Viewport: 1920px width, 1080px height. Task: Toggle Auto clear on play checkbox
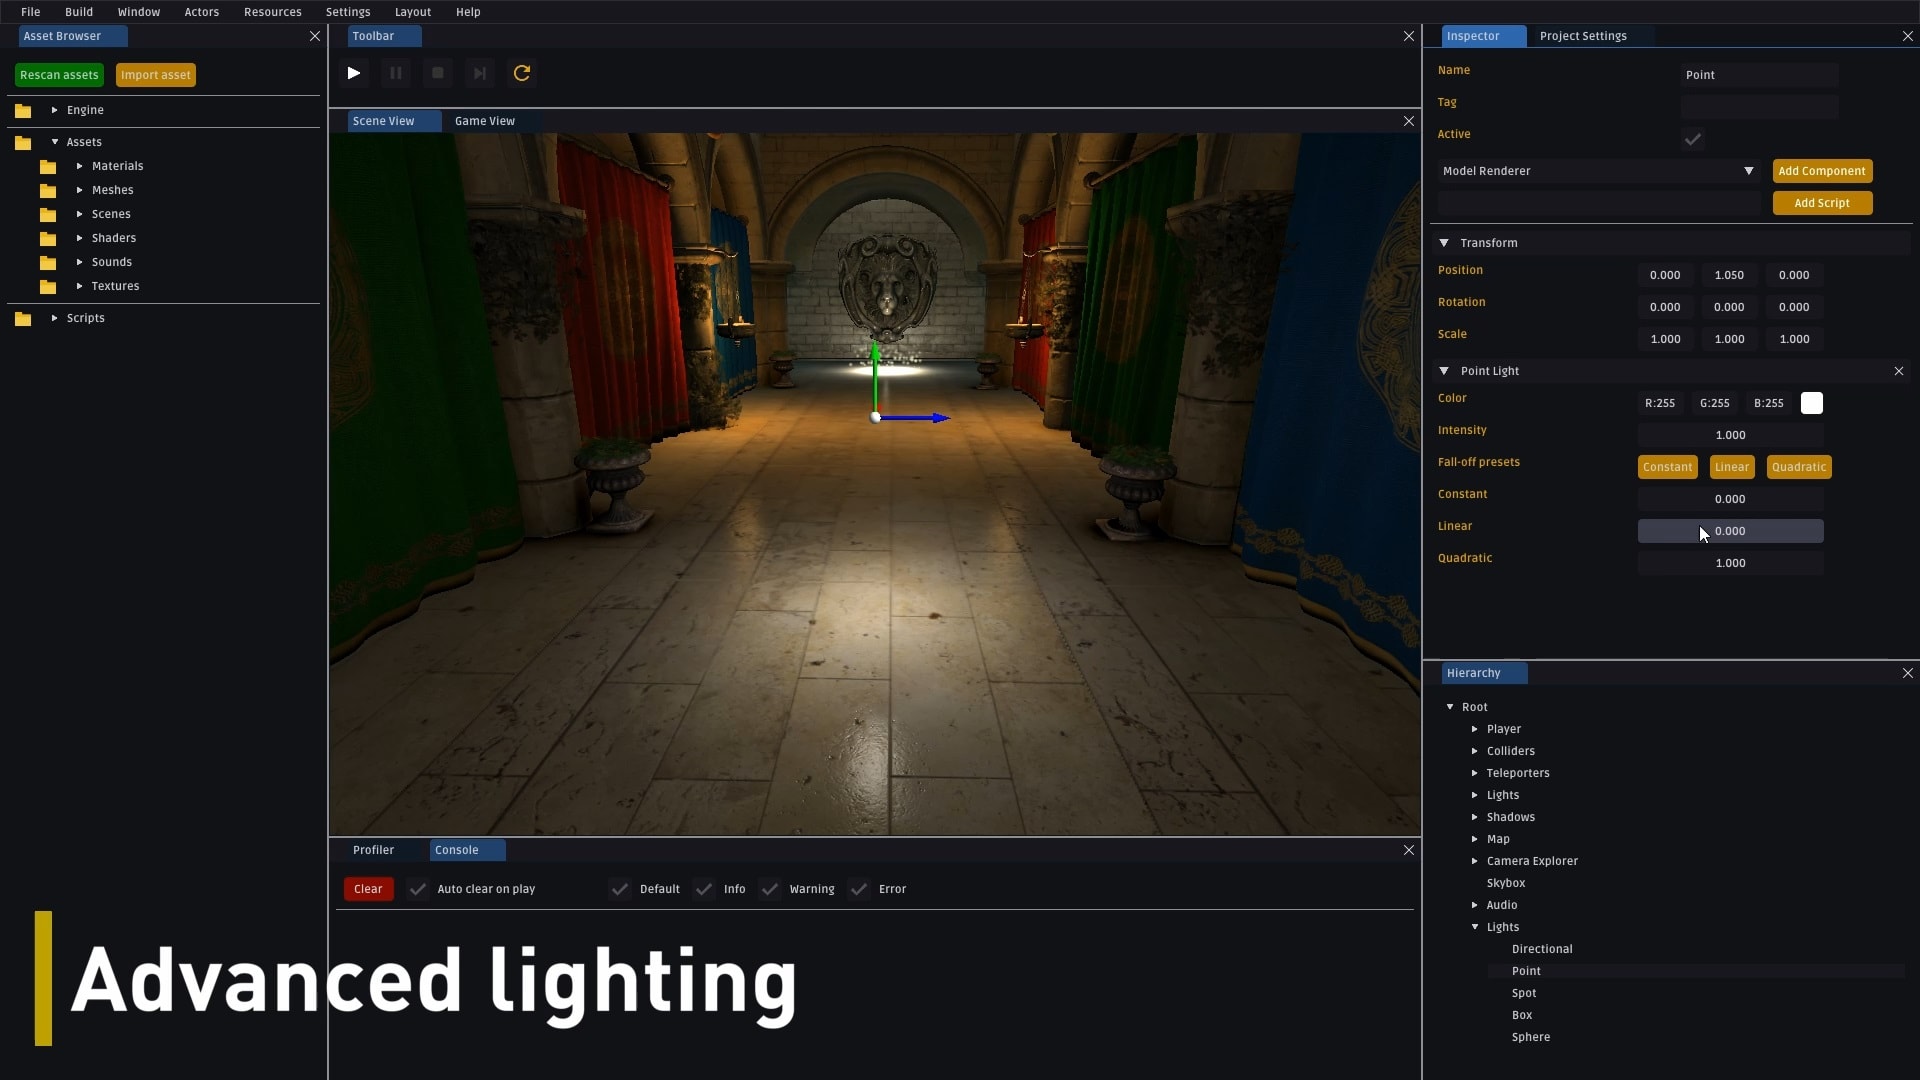coord(418,889)
